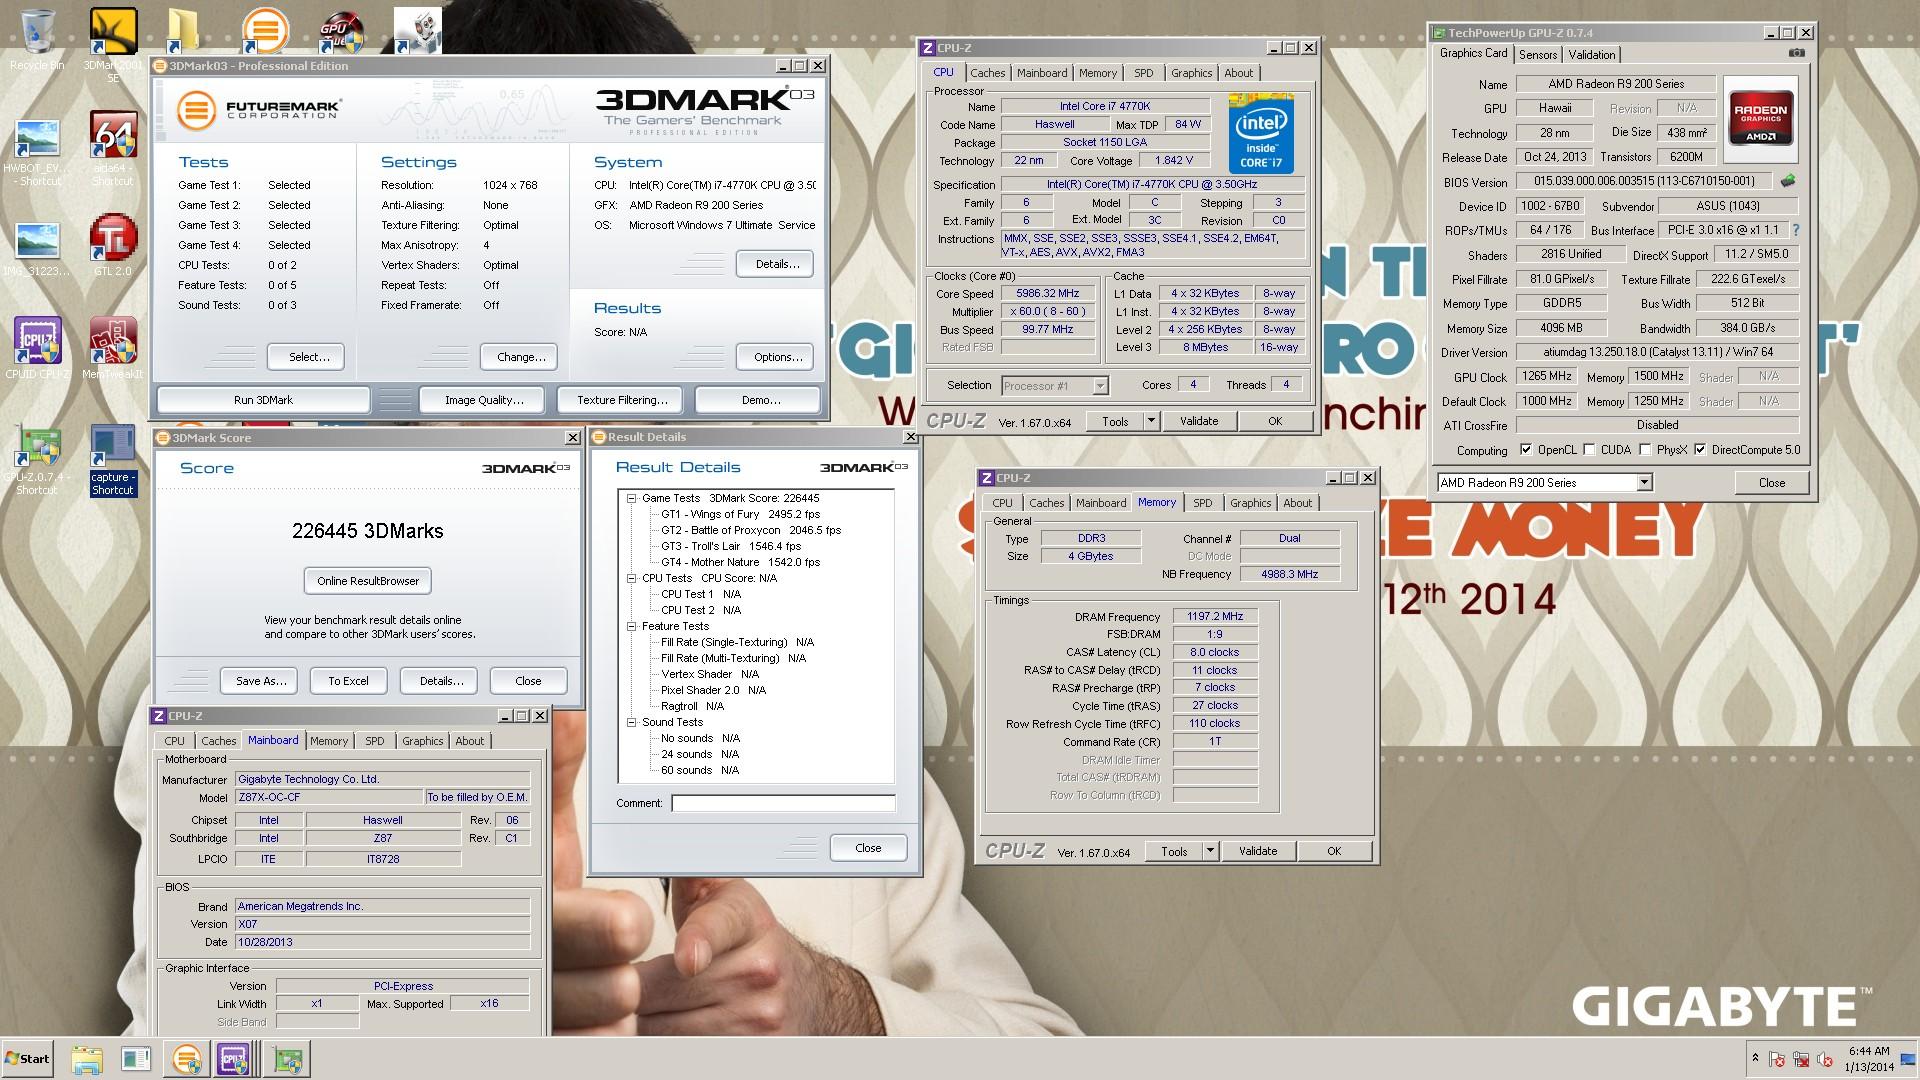Select GT4 - Mother Nature result row
Image resolution: width=1920 pixels, height=1080 pixels.
point(740,562)
